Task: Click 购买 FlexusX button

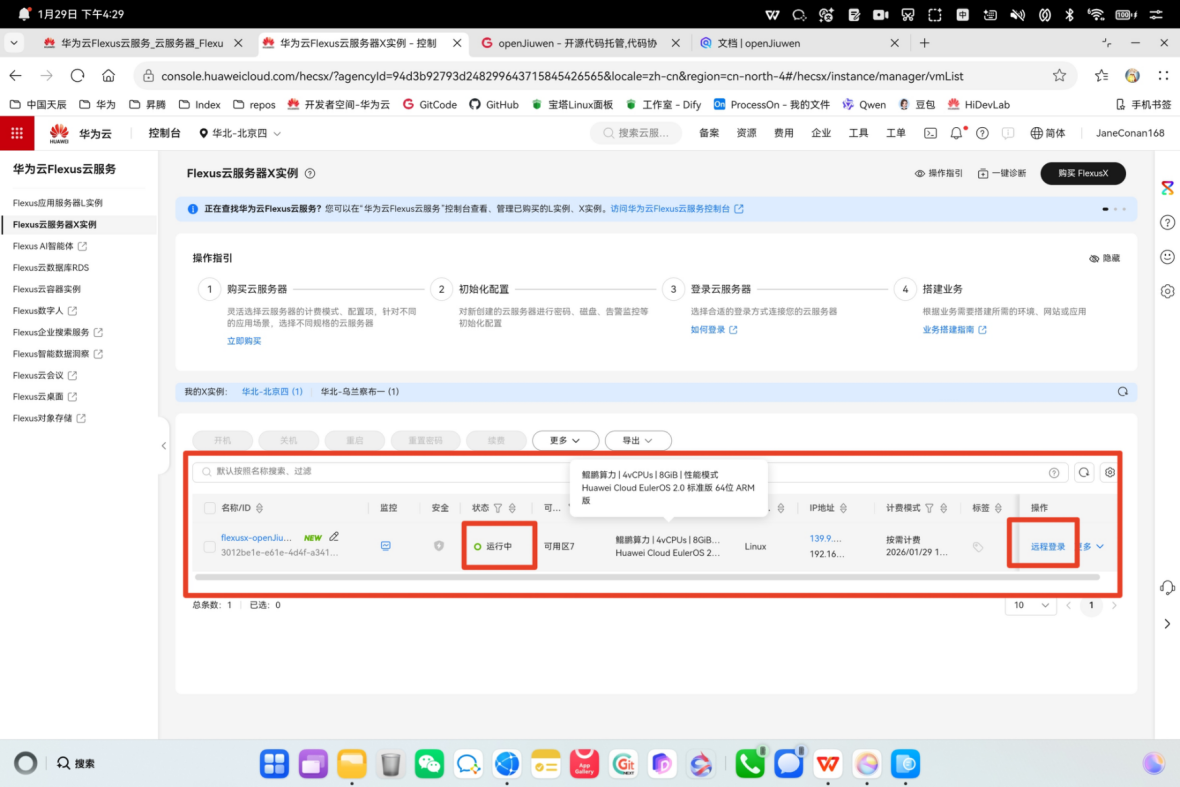Action: coord(1083,173)
